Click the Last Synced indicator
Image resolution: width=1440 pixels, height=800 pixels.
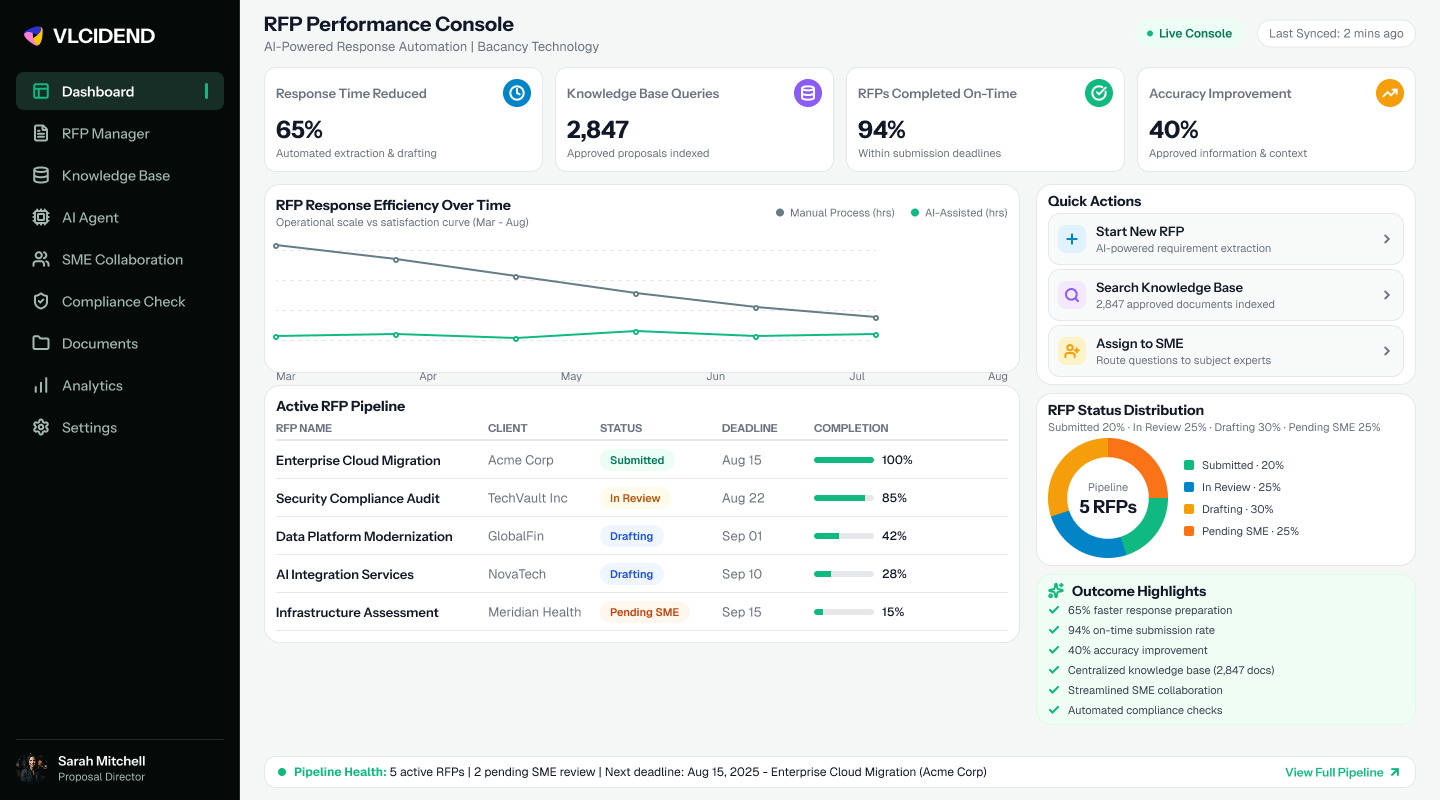[1336, 33]
